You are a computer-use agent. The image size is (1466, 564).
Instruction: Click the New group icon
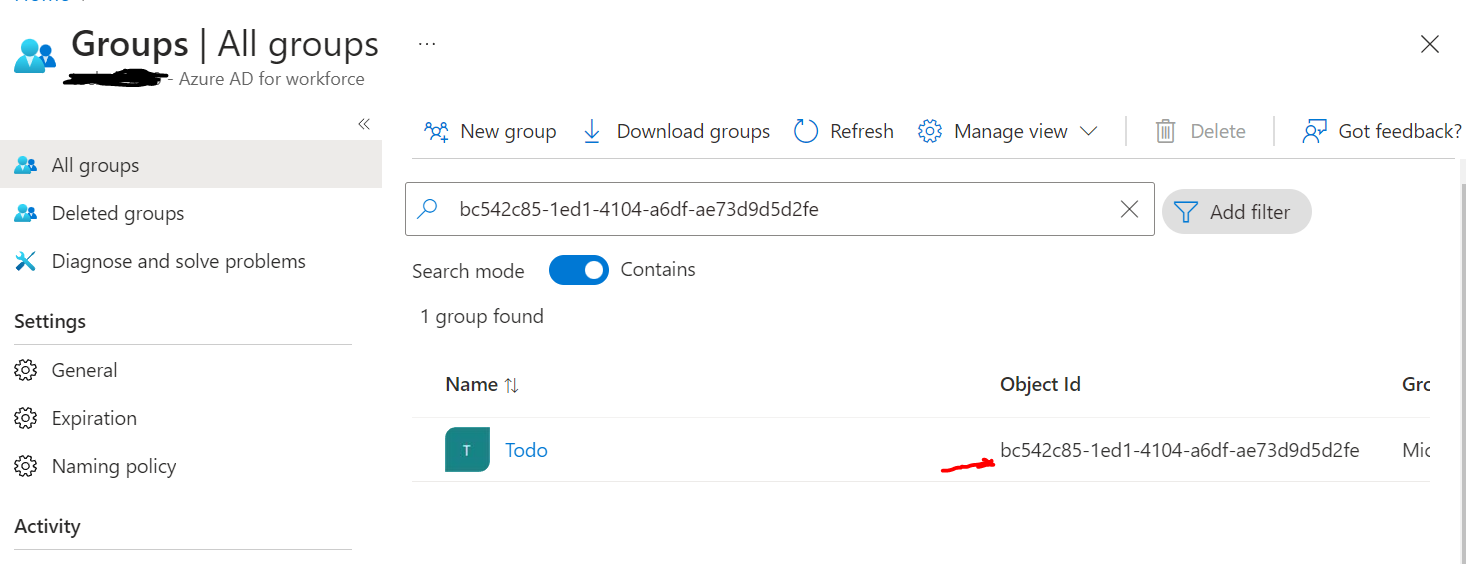coord(436,132)
